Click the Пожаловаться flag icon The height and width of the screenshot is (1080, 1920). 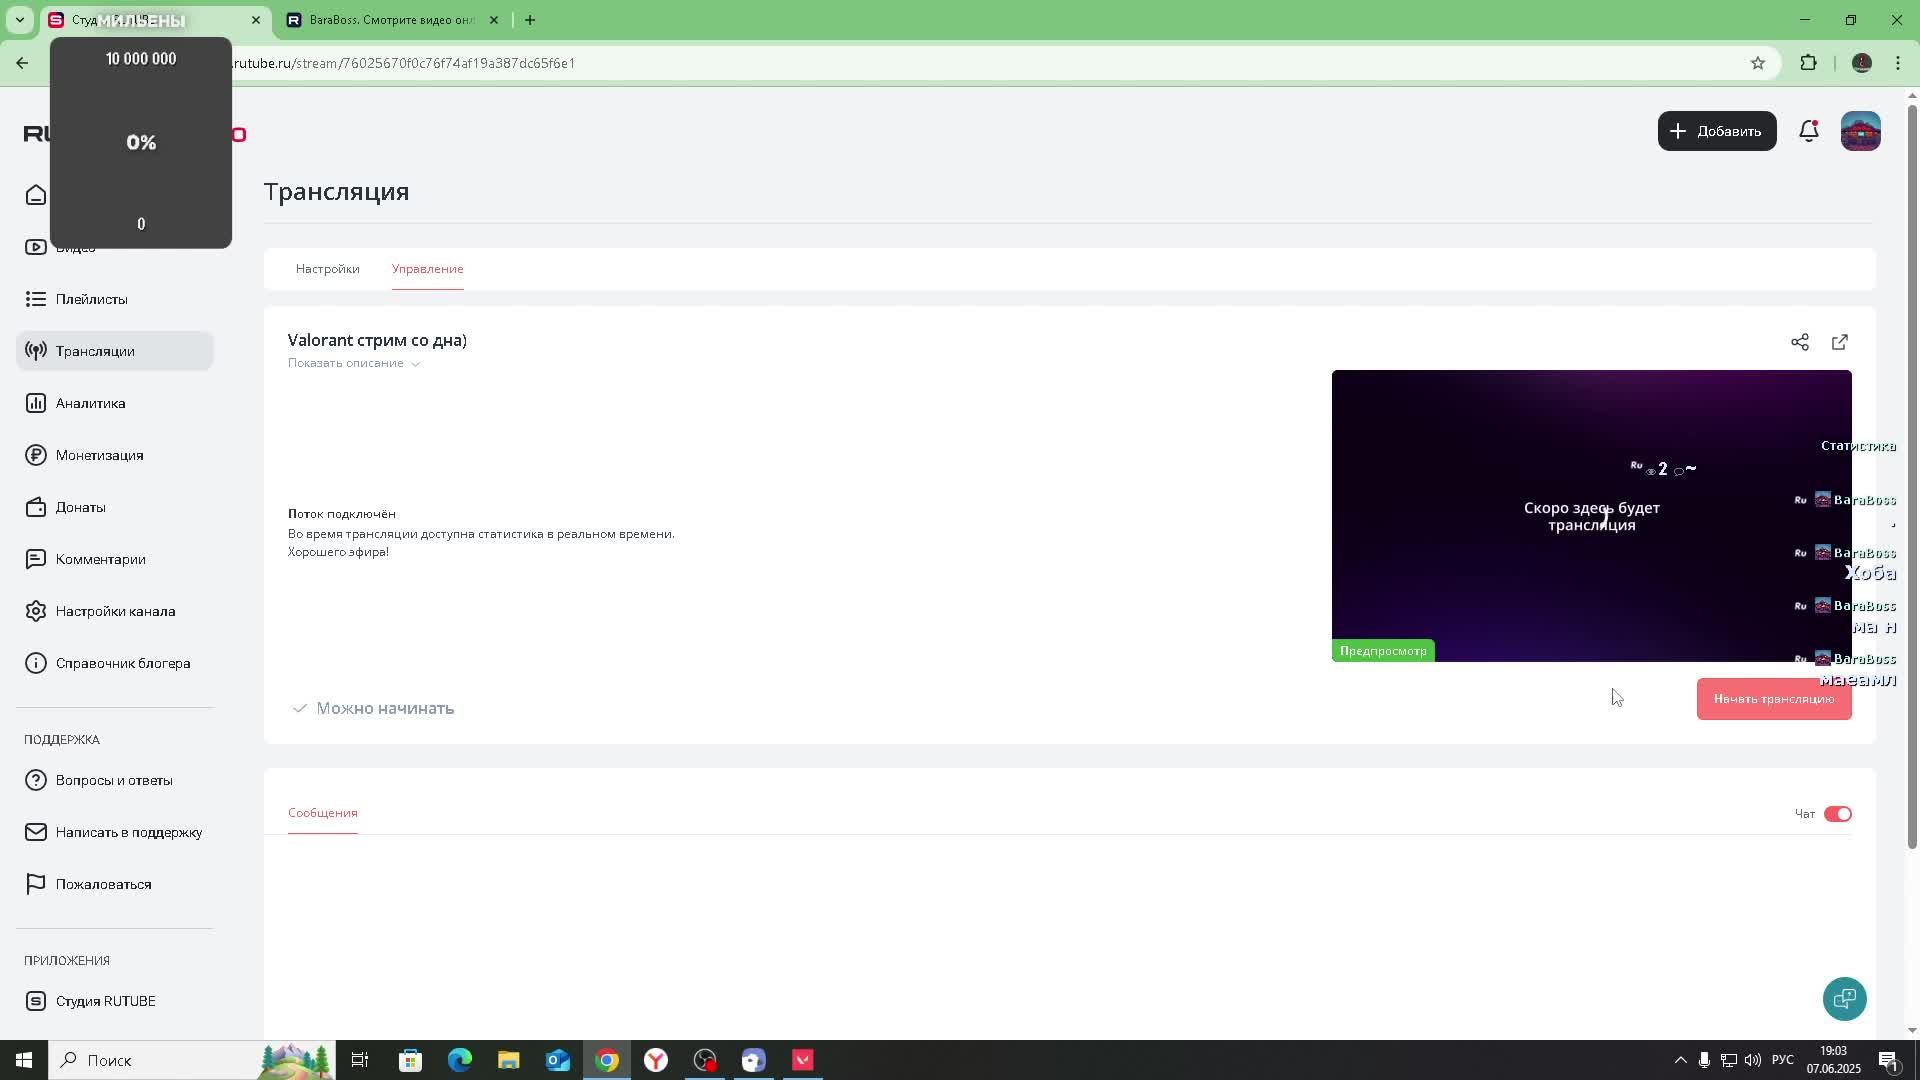click(x=36, y=884)
